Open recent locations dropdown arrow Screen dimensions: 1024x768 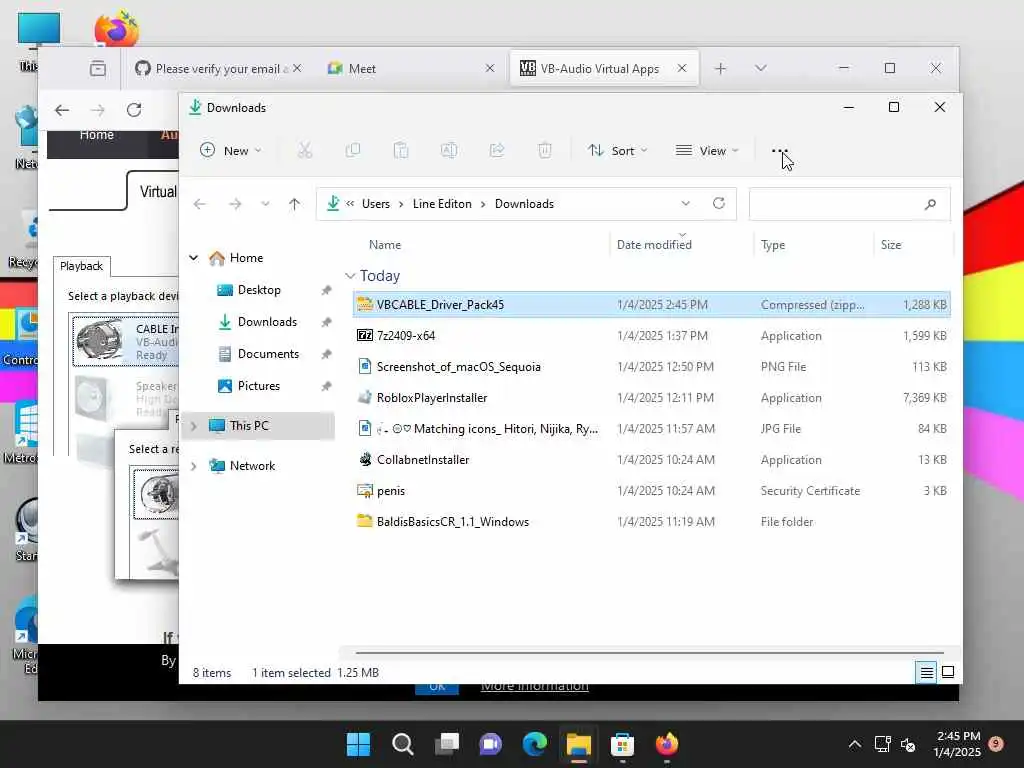[x=265, y=204]
